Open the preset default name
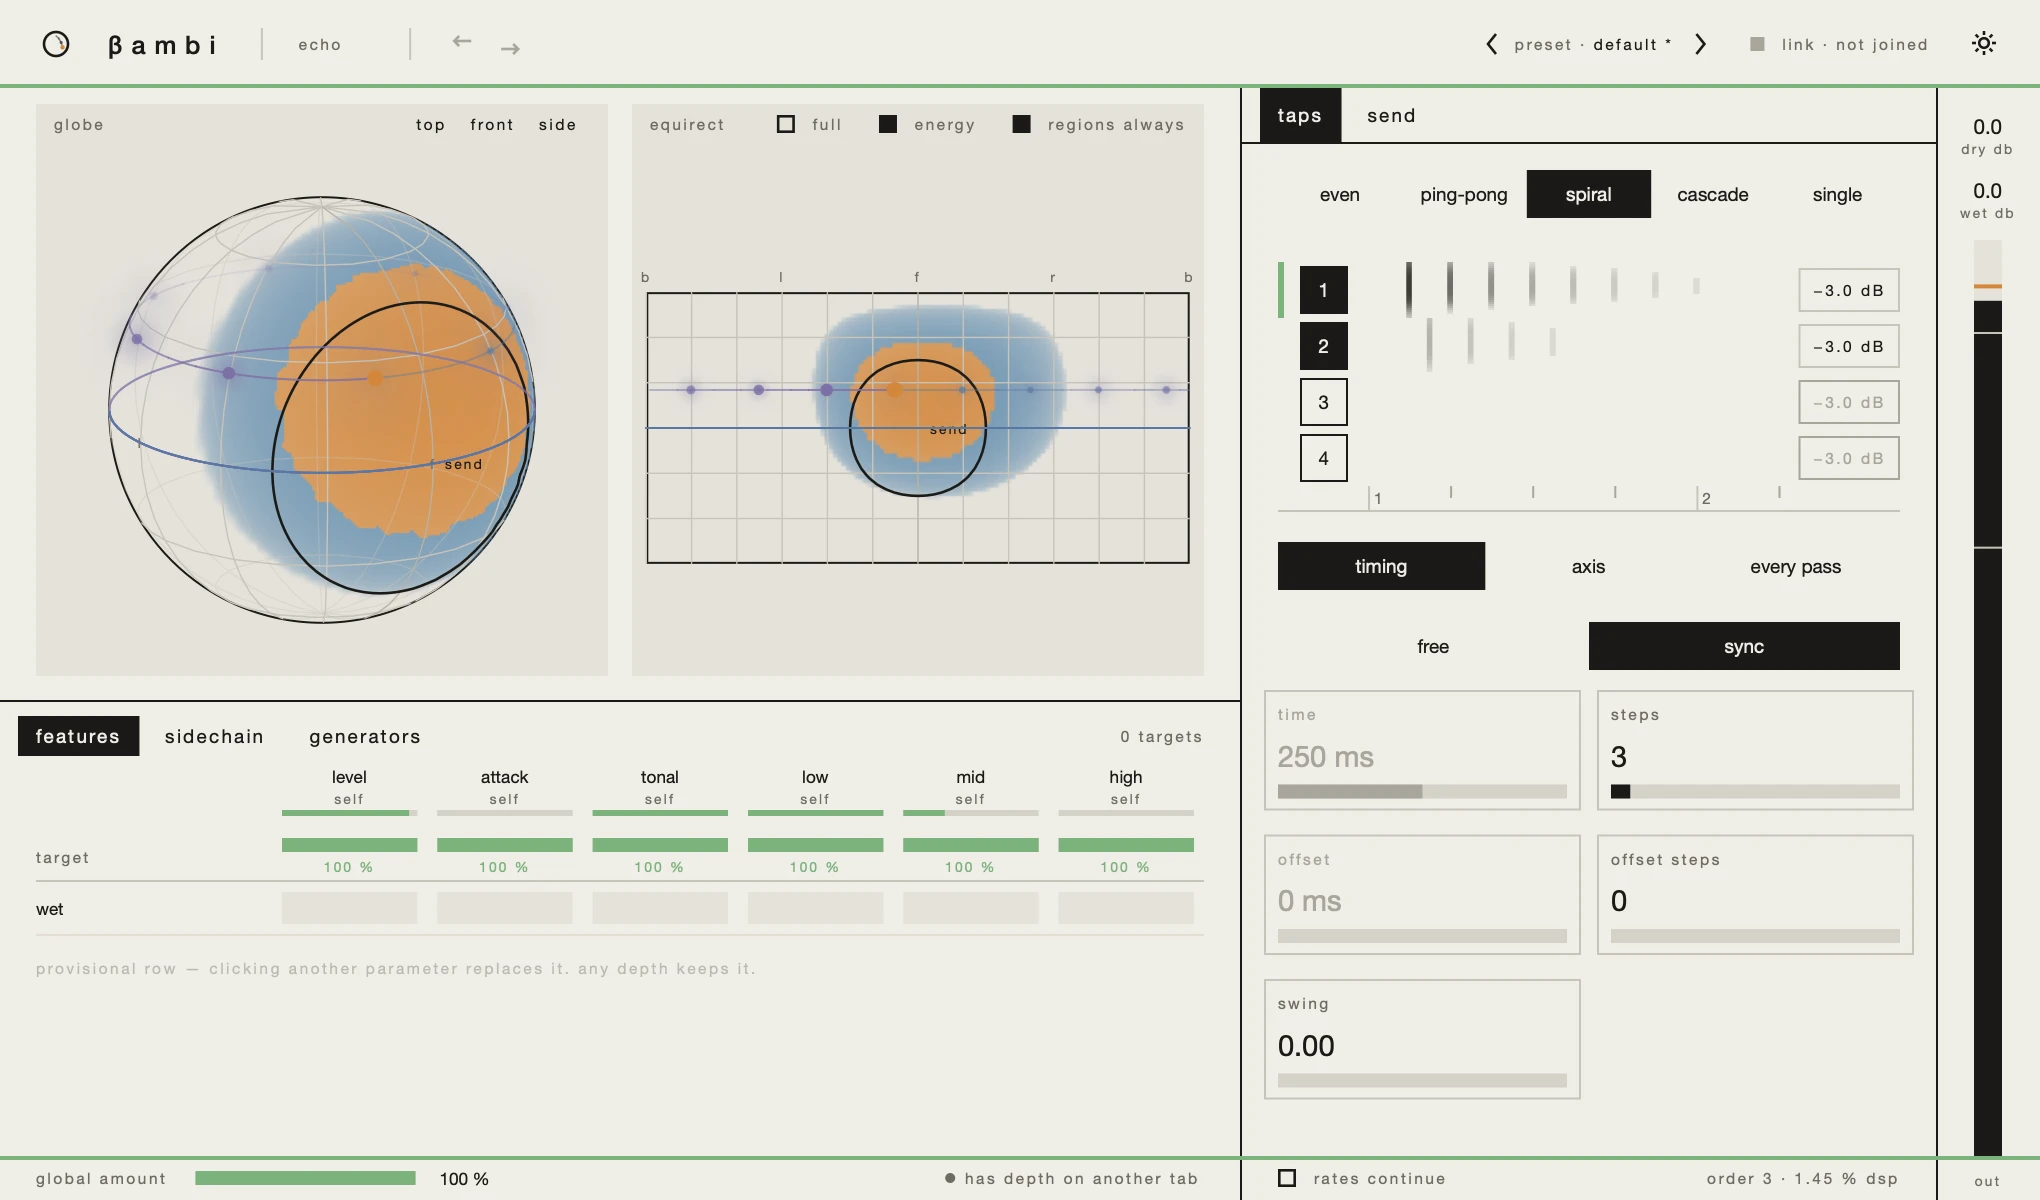 (x=1631, y=44)
